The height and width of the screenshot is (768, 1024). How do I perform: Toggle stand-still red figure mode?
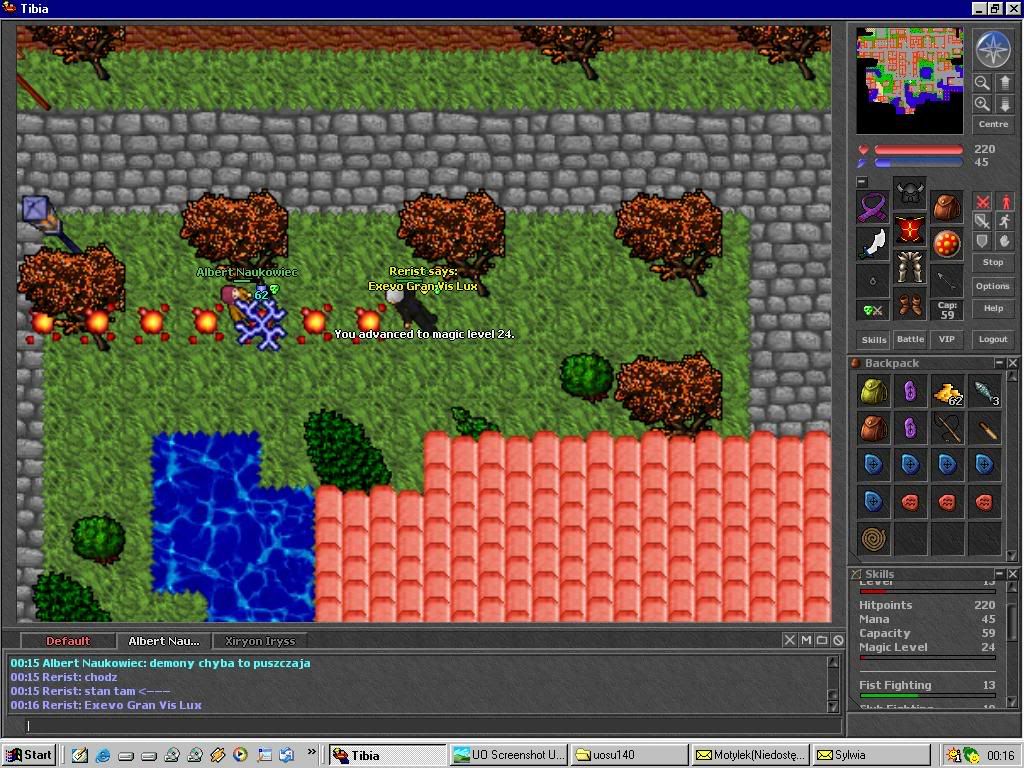click(x=1005, y=201)
